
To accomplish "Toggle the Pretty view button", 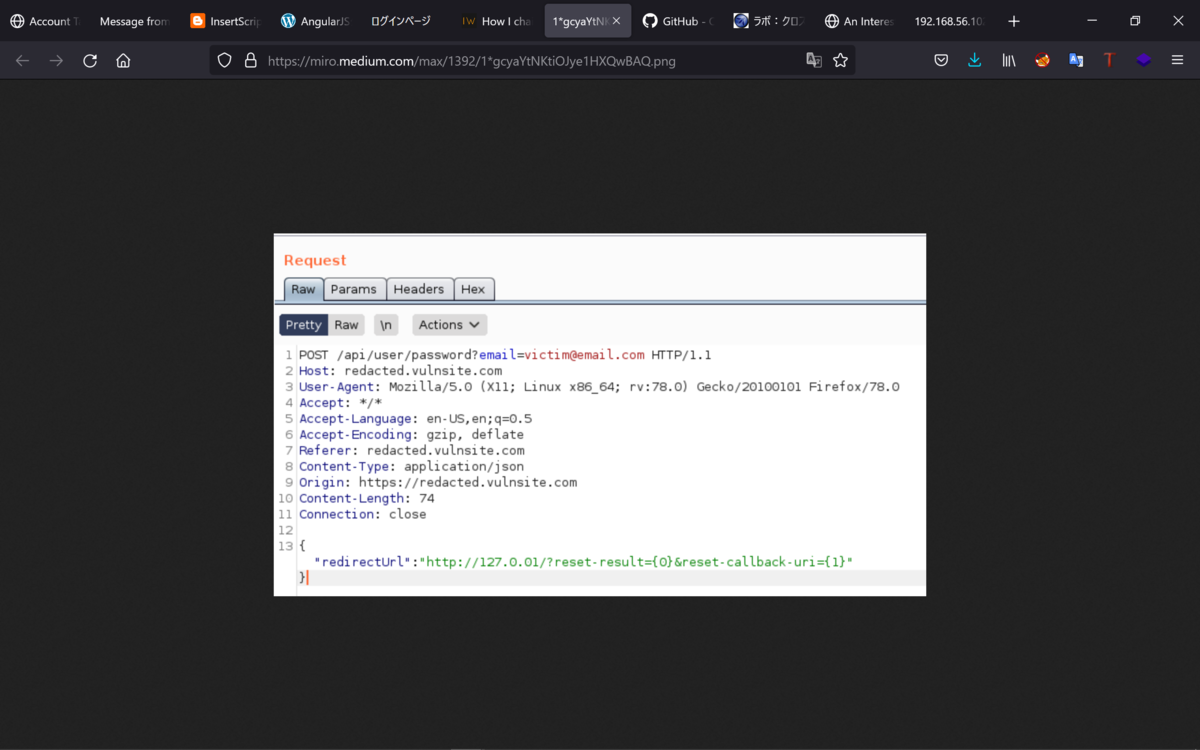I will coord(303,325).
